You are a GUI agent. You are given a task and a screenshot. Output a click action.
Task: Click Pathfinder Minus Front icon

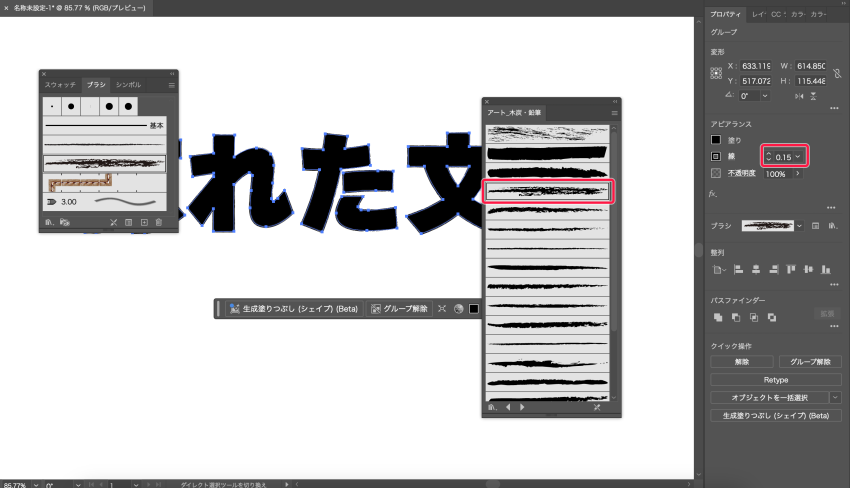coord(736,317)
